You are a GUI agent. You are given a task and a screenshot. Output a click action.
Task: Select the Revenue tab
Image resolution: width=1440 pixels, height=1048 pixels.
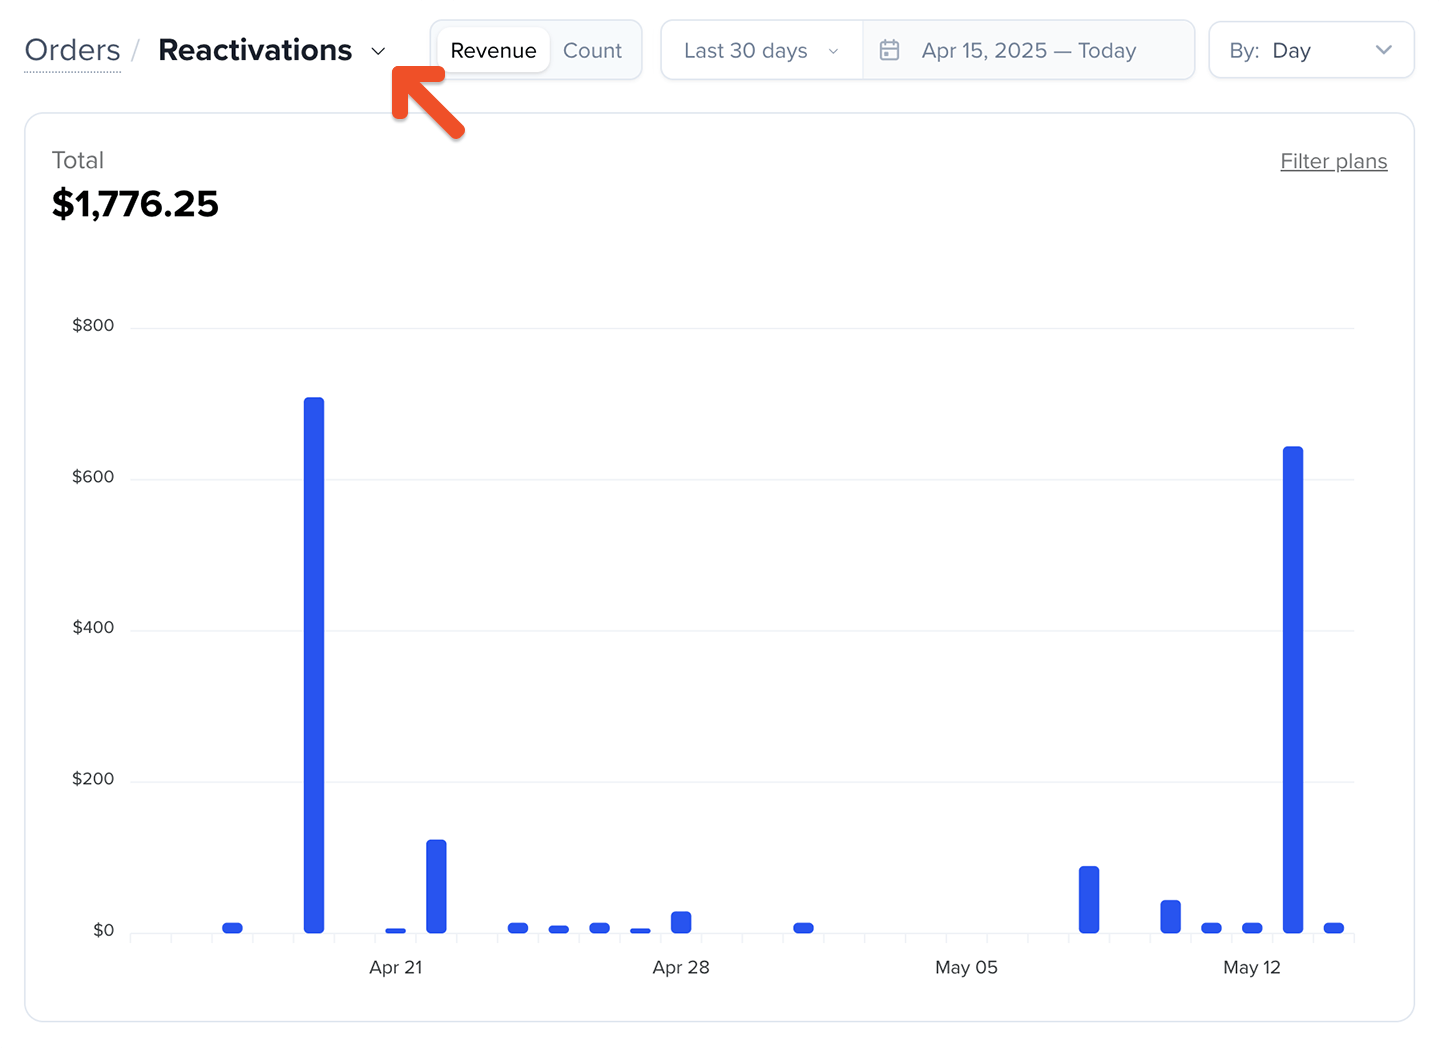pyautogui.click(x=493, y=49)
